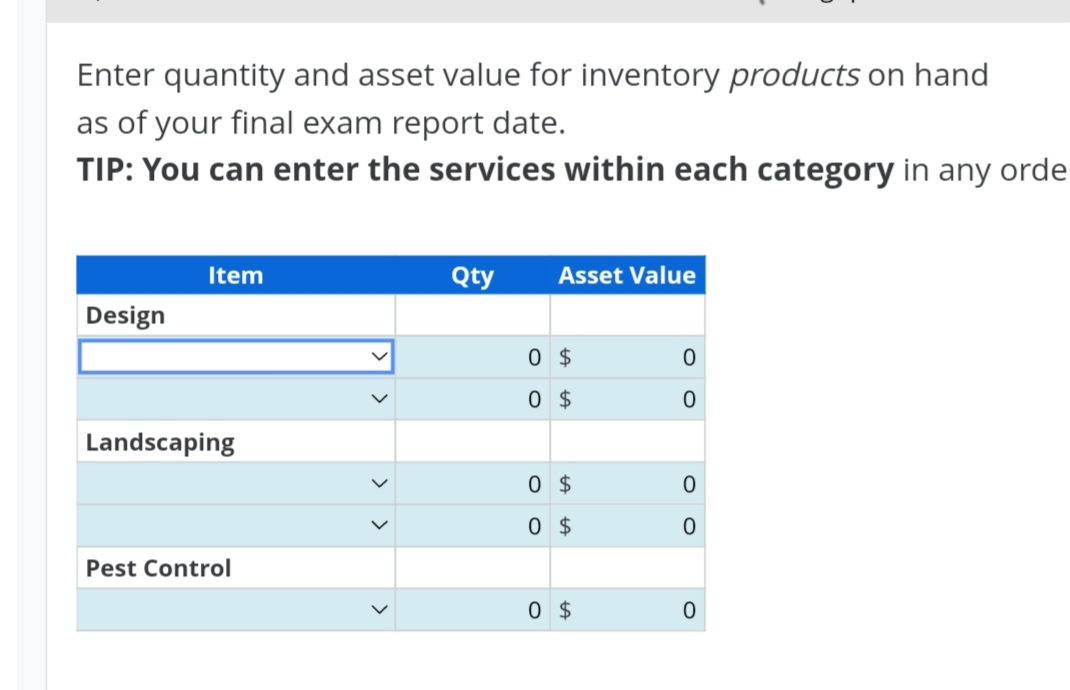
Task: Open the first Design item dropdown
Action: [236, 357]
